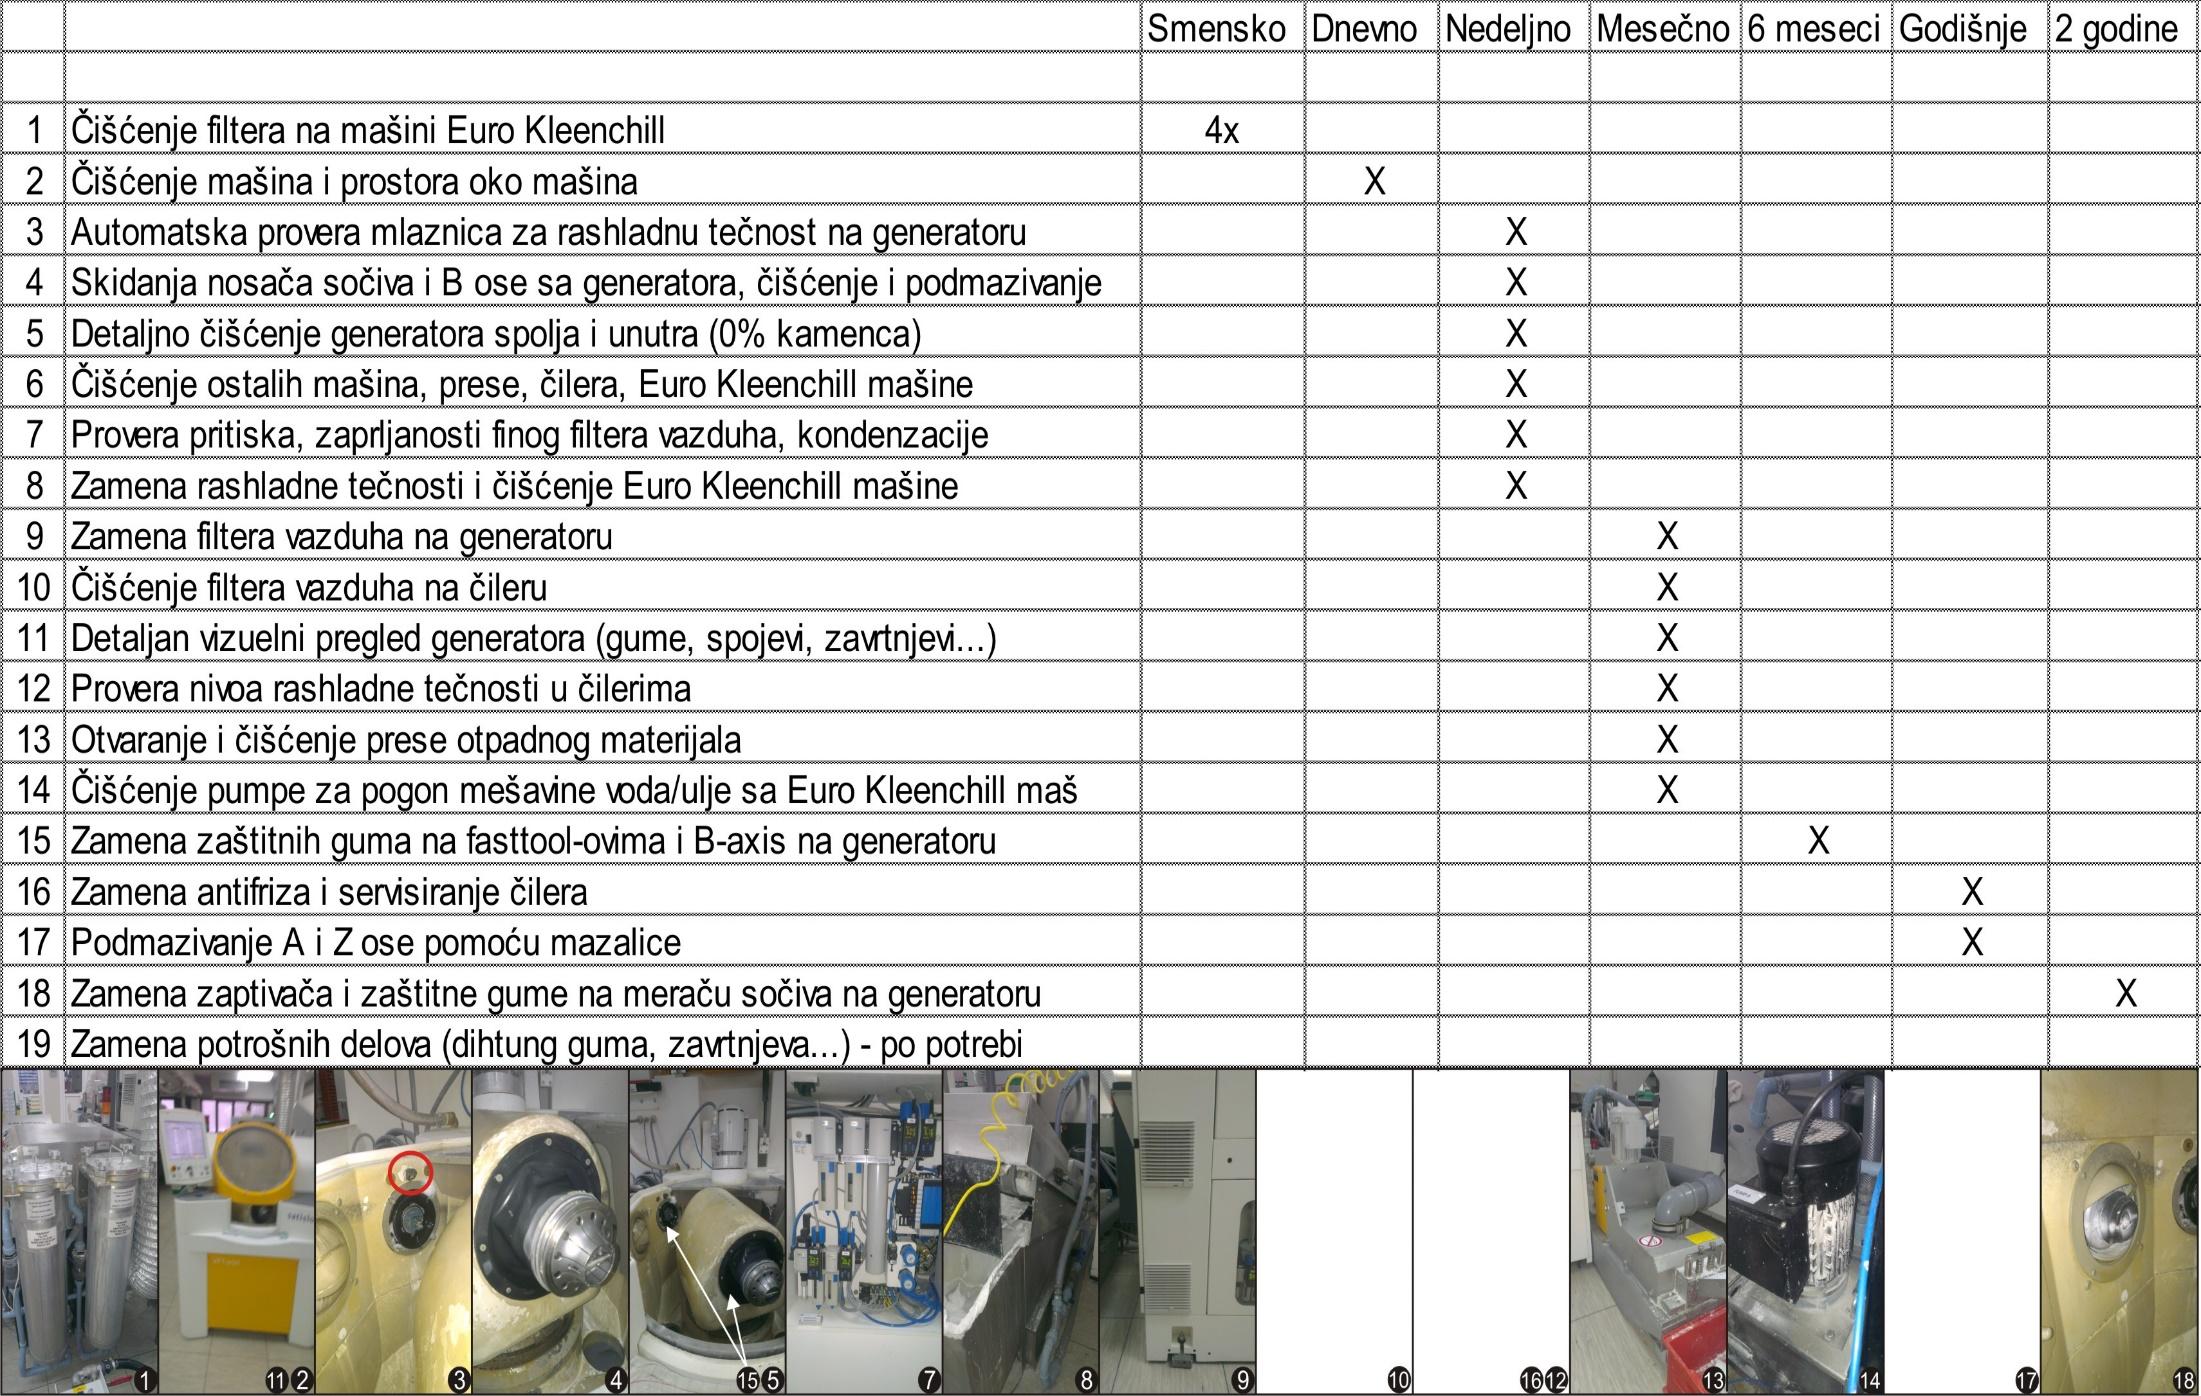
Task: Open photo 3 with red circled nozzle
Action: pos(393,1231)
